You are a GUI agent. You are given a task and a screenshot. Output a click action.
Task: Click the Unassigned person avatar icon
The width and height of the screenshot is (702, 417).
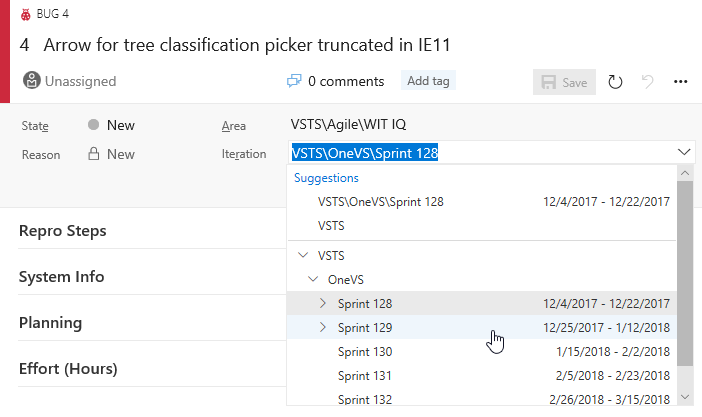(x=32, y=81)
